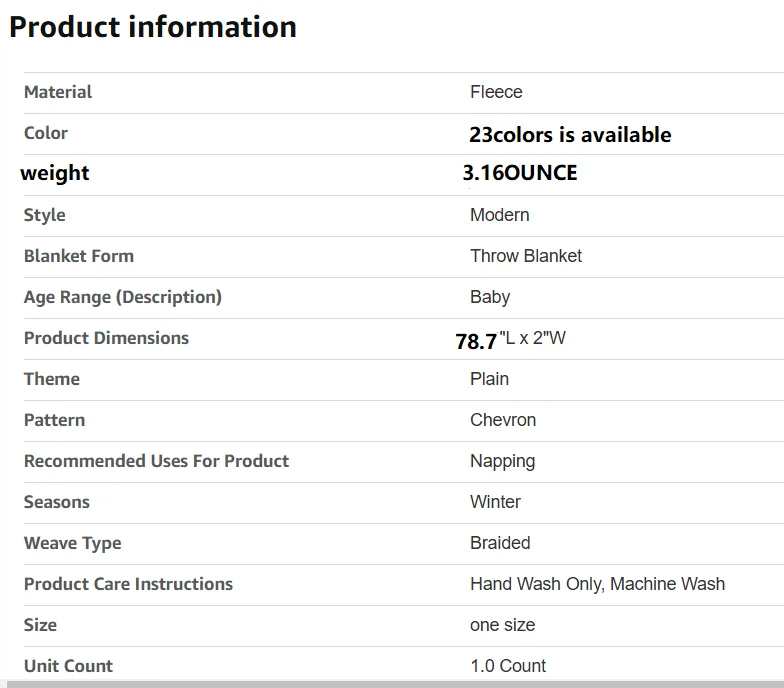Click the Napping recommended use value
This screenshot has height=688, width=784.
point(502,462)
